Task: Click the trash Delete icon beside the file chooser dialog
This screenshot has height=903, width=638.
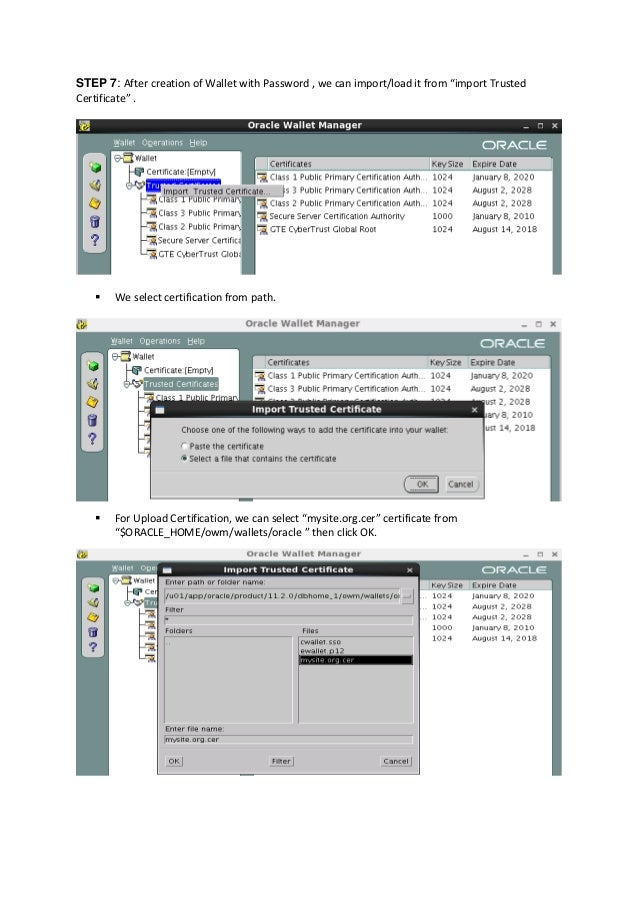Action: click(x=93, y=632)
